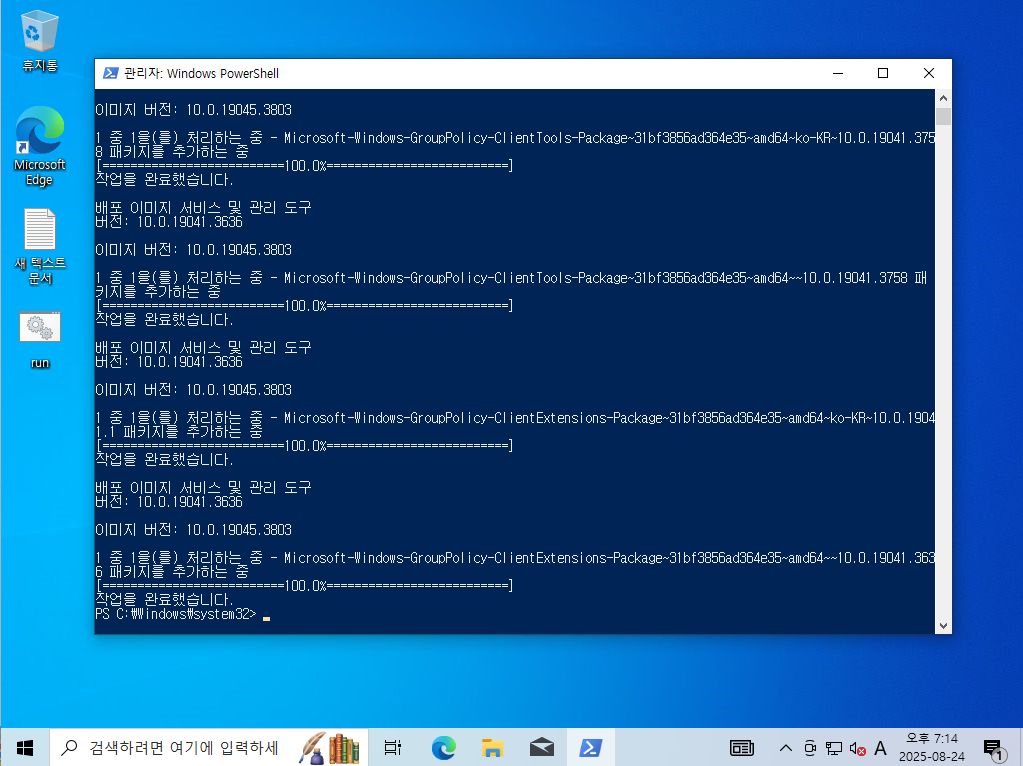Open File Explorer from the taskbar

492,747
